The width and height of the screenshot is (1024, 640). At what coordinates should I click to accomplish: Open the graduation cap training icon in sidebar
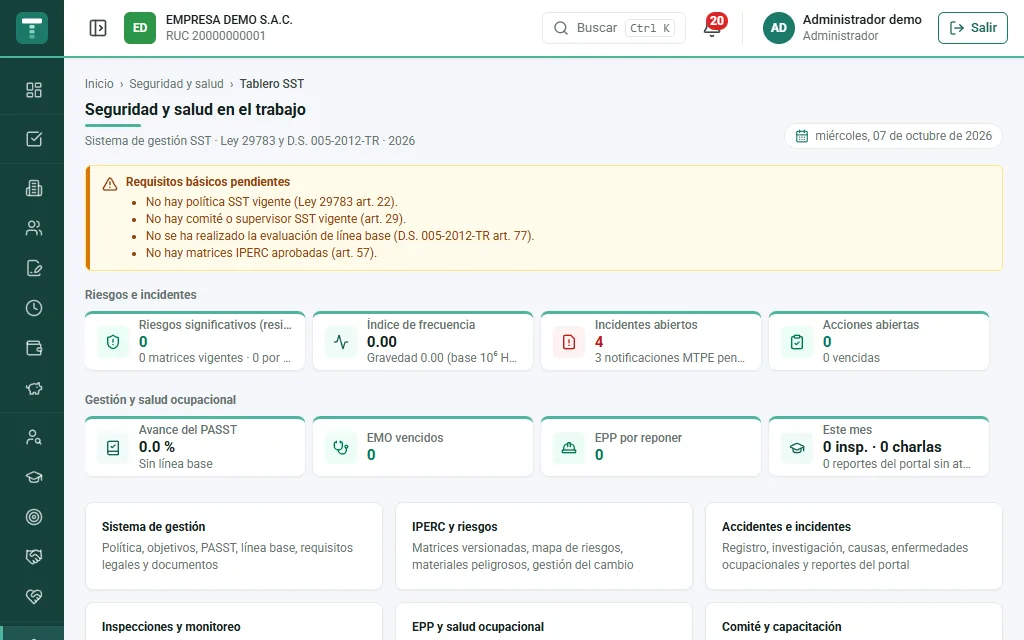(34, 477)
